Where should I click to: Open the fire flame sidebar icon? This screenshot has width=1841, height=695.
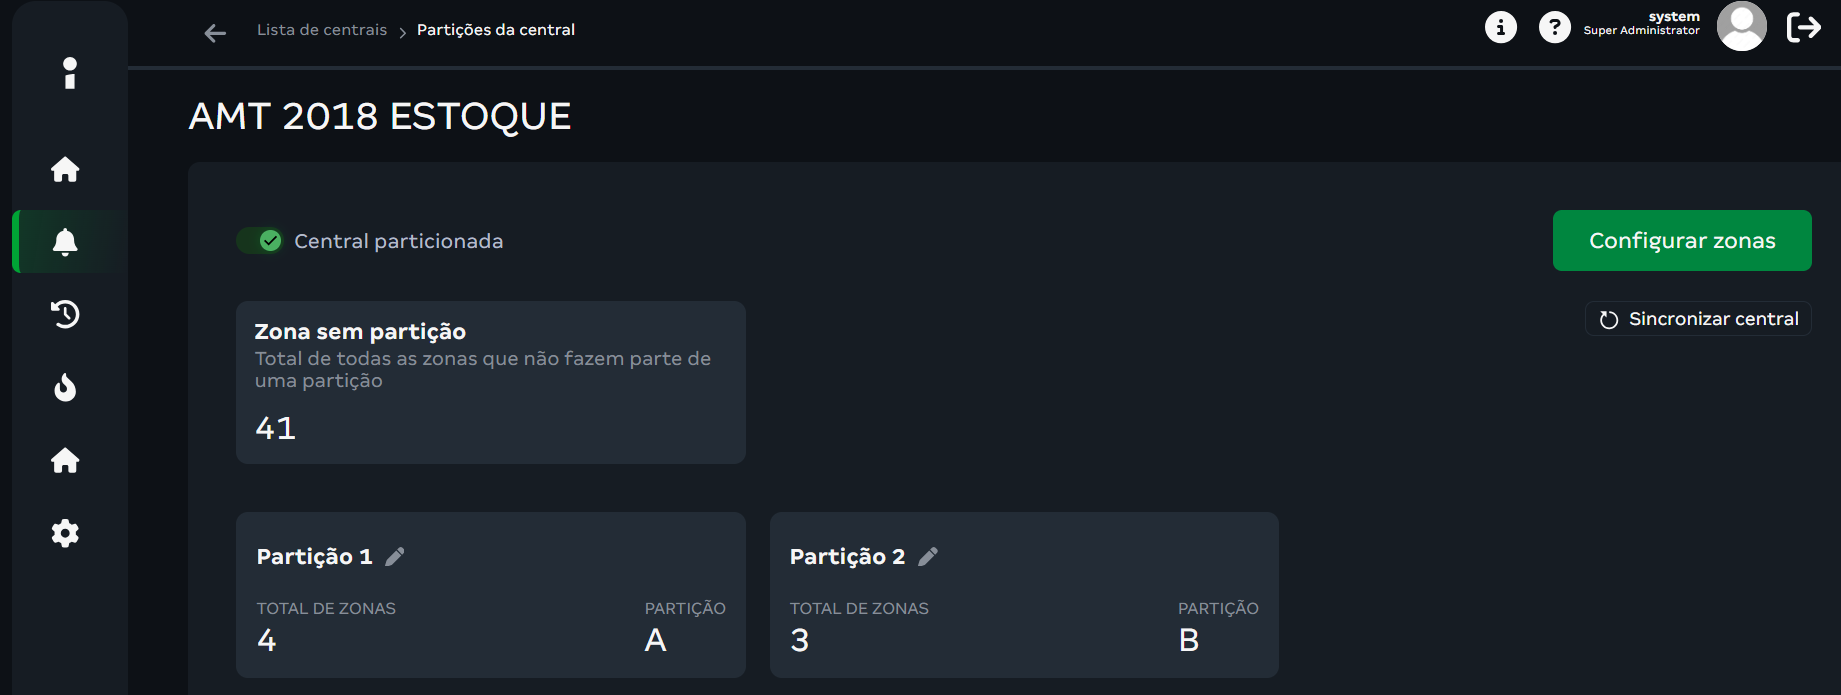coord(65,387)
